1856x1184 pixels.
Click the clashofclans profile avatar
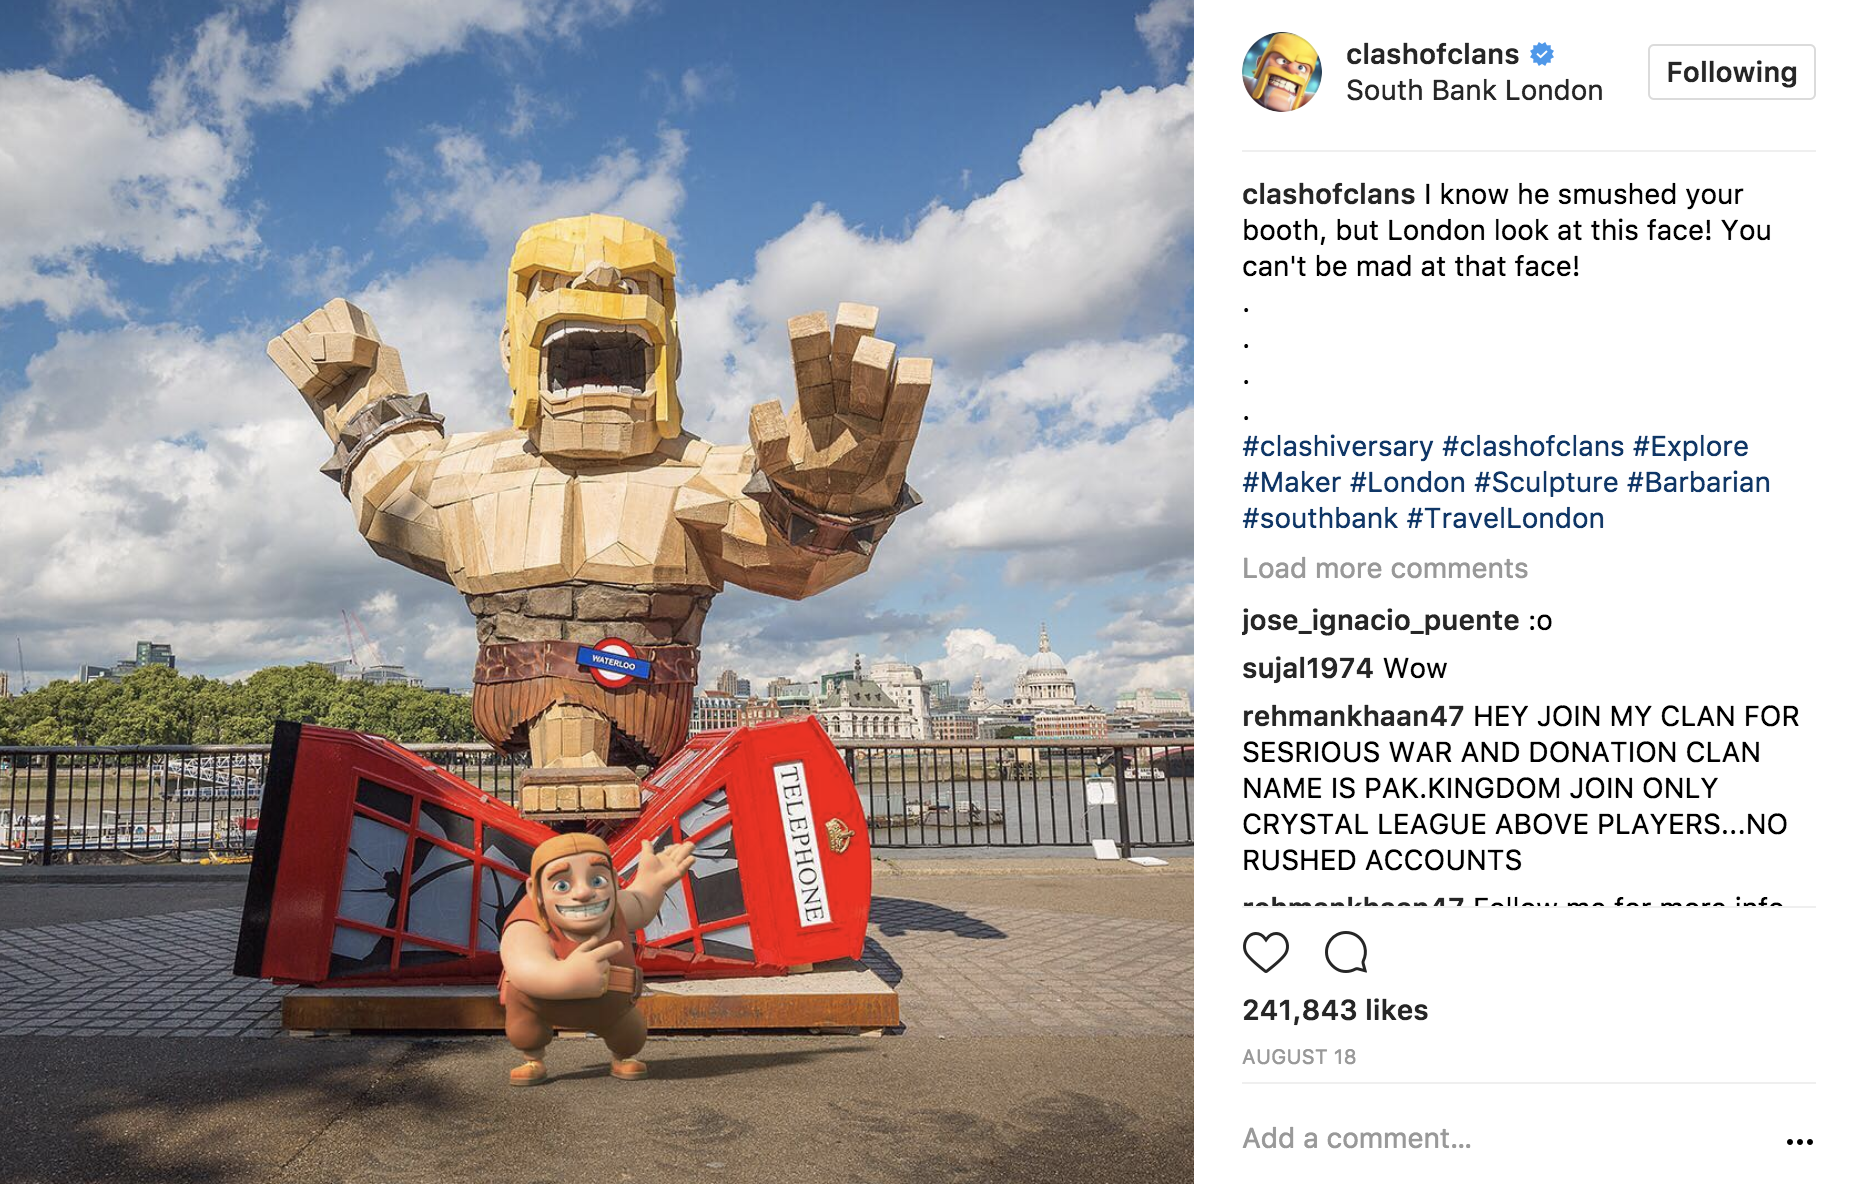[x=1282, y=72]
